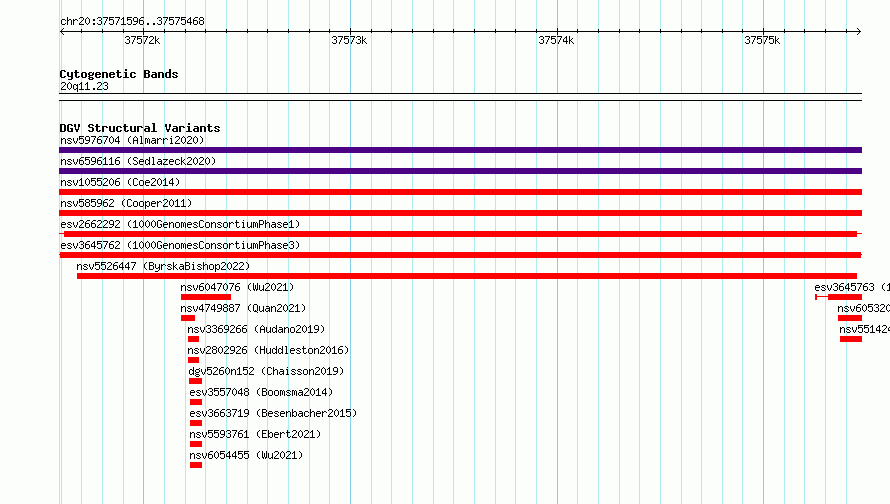This screenshot has height=504, width=890.
Task: Open nsv6054455 (Wu2021) variant label
Action: point(246,455)
